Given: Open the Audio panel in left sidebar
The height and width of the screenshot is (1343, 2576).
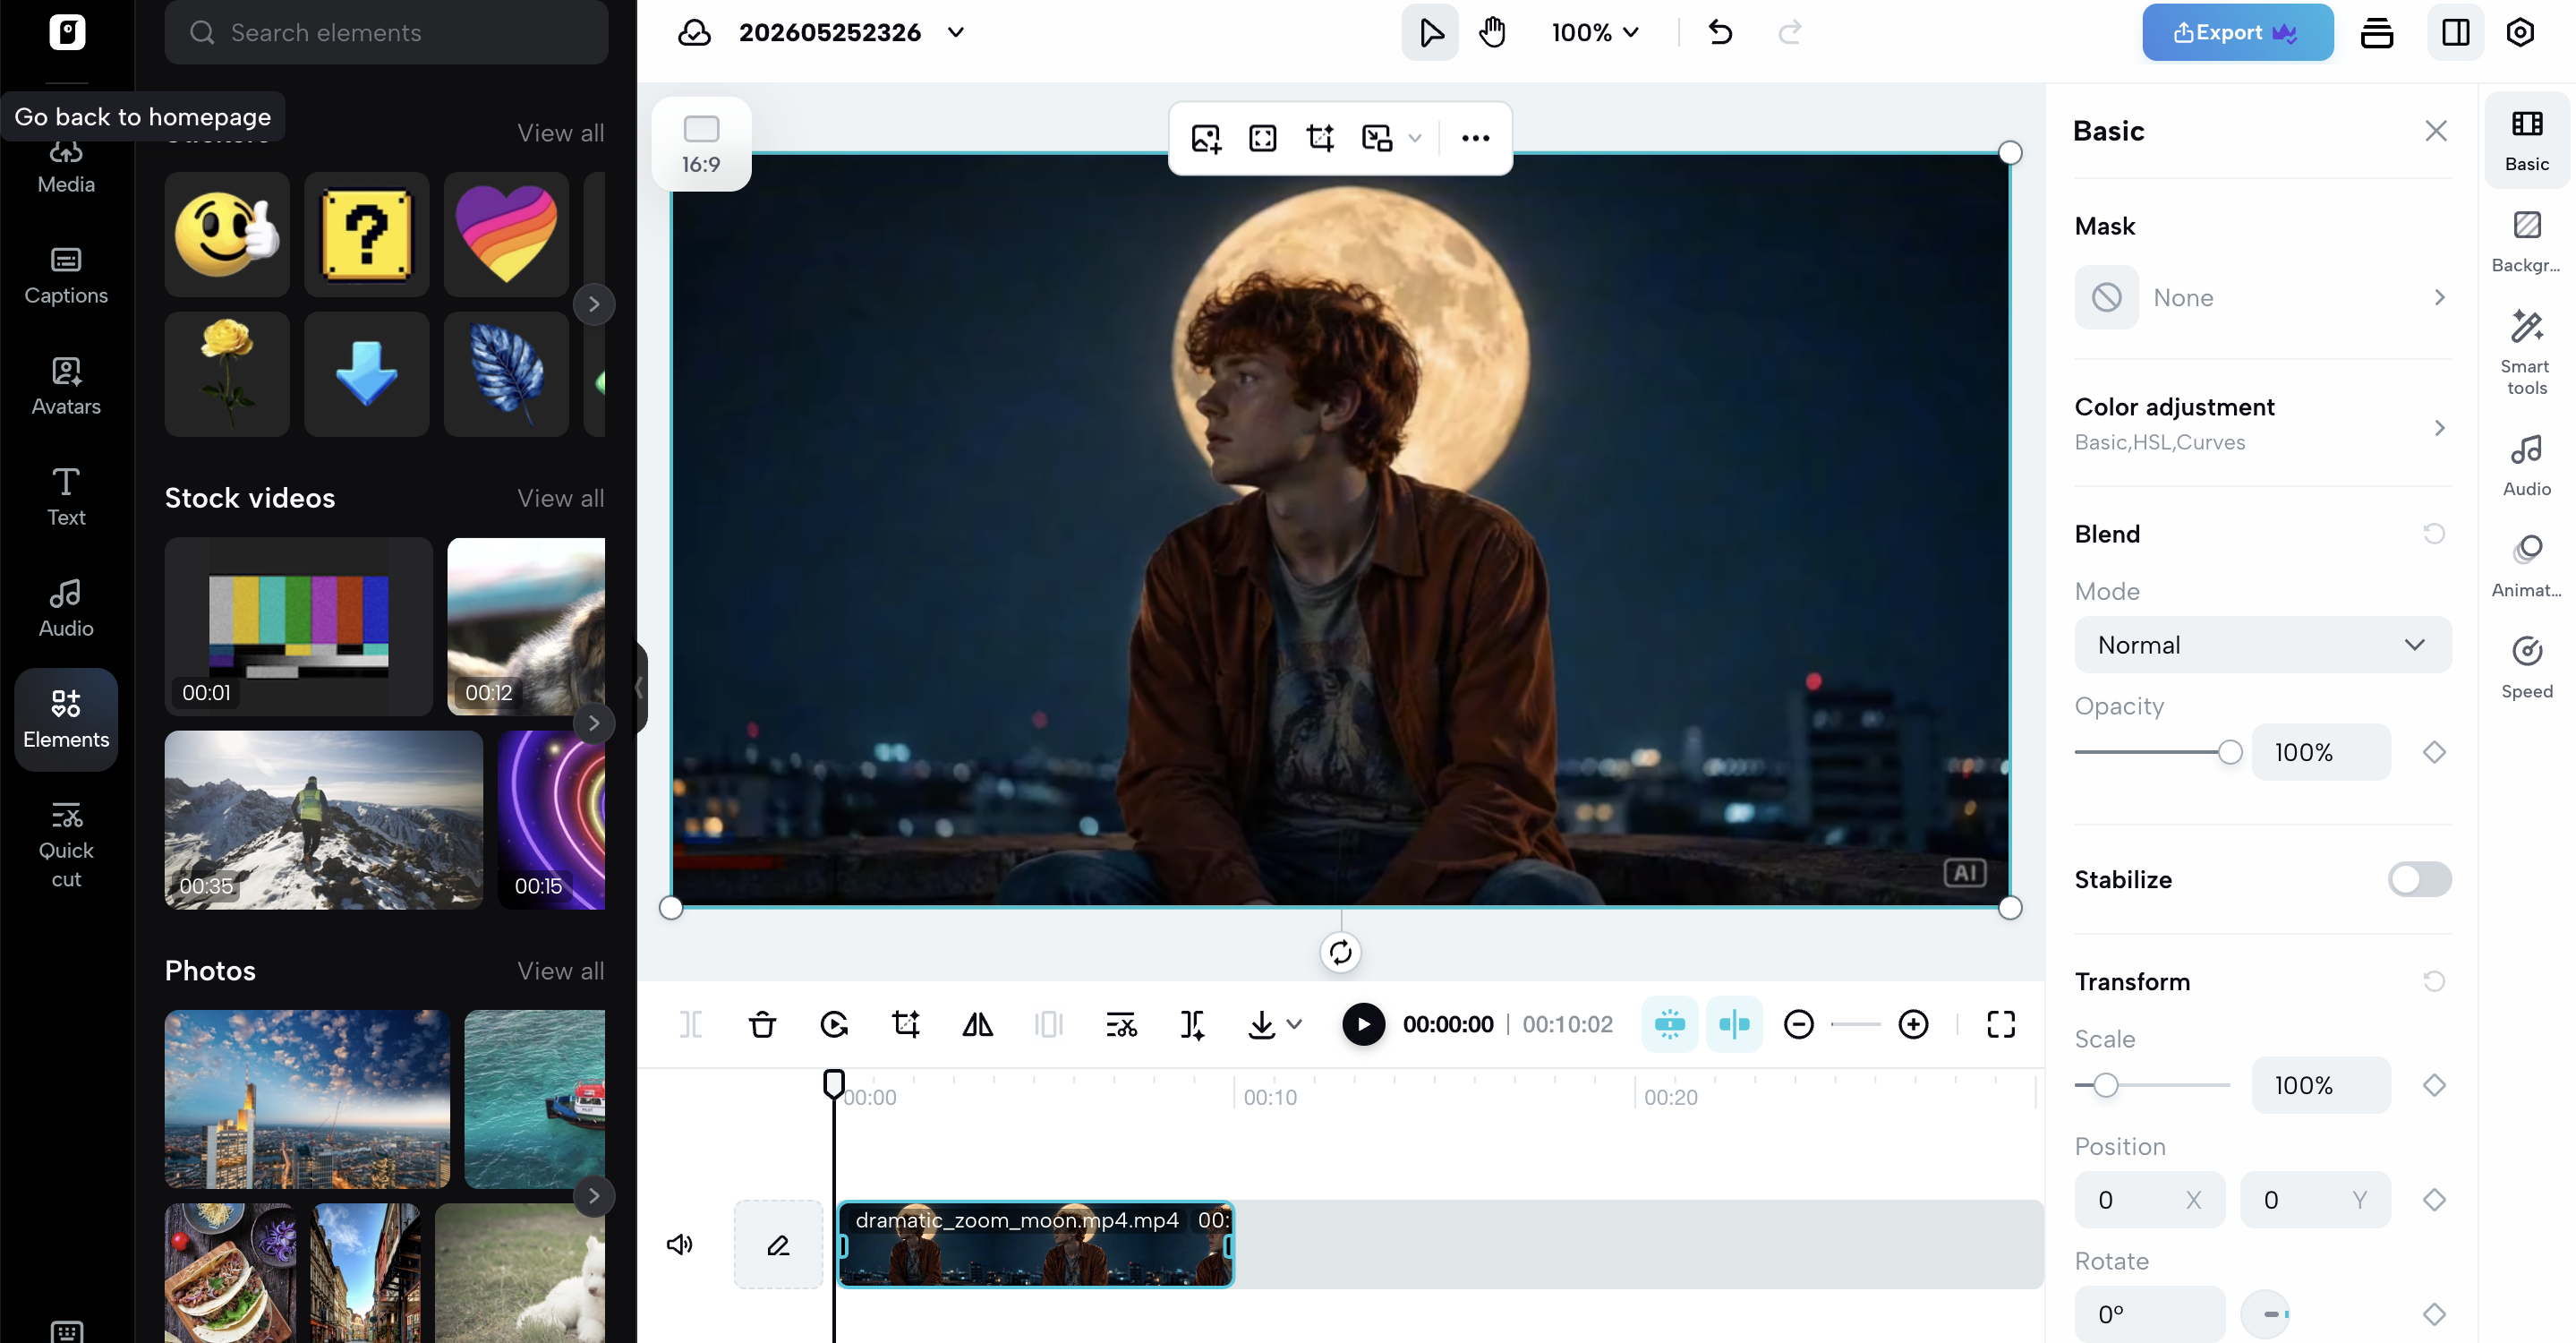Looking at the screenshot, I should pyautogui.click(x=66, y=608).
